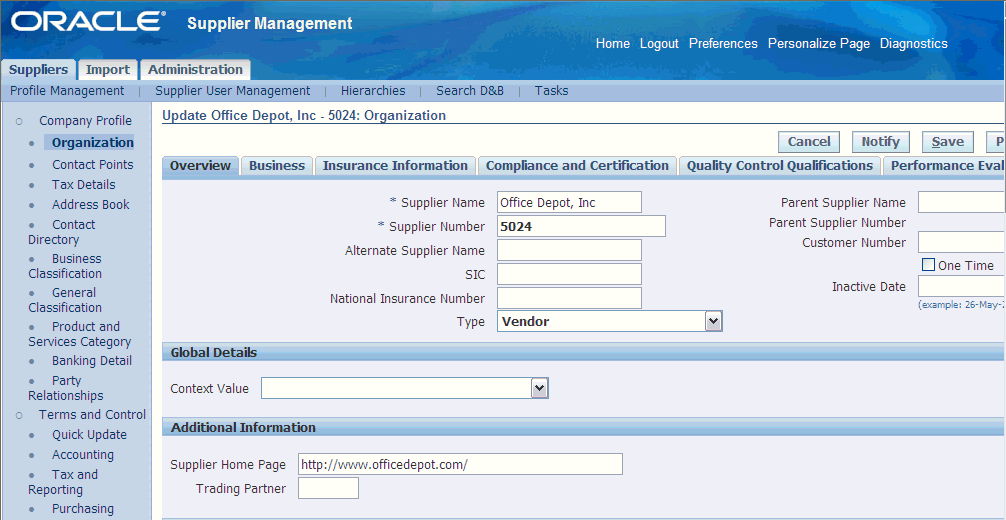This screenshot has width=1006, height=520.
Task: Open Tax and Reporting in side navigation
Action: click(63, 481)
